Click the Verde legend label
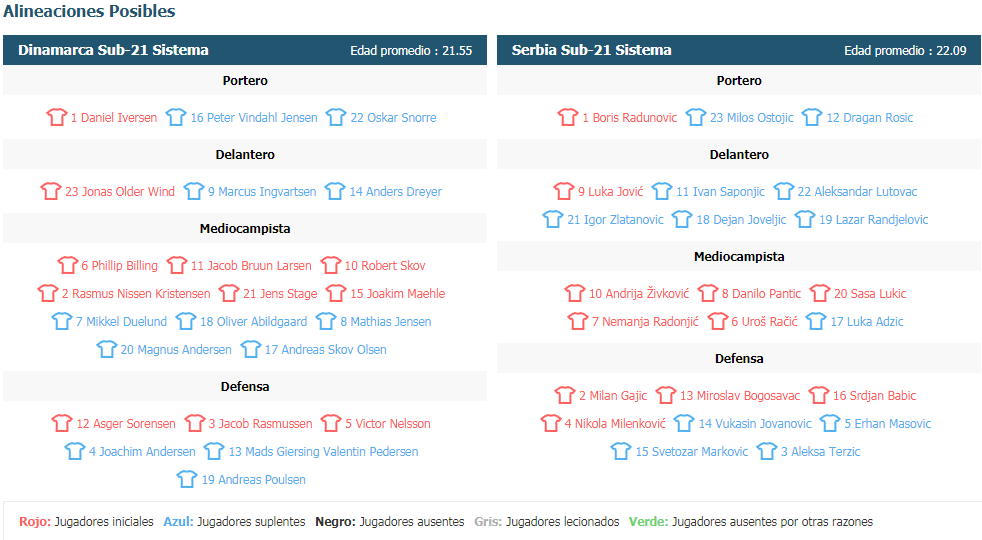The width and height of the screenshot is (982, 540). [648, 522]
